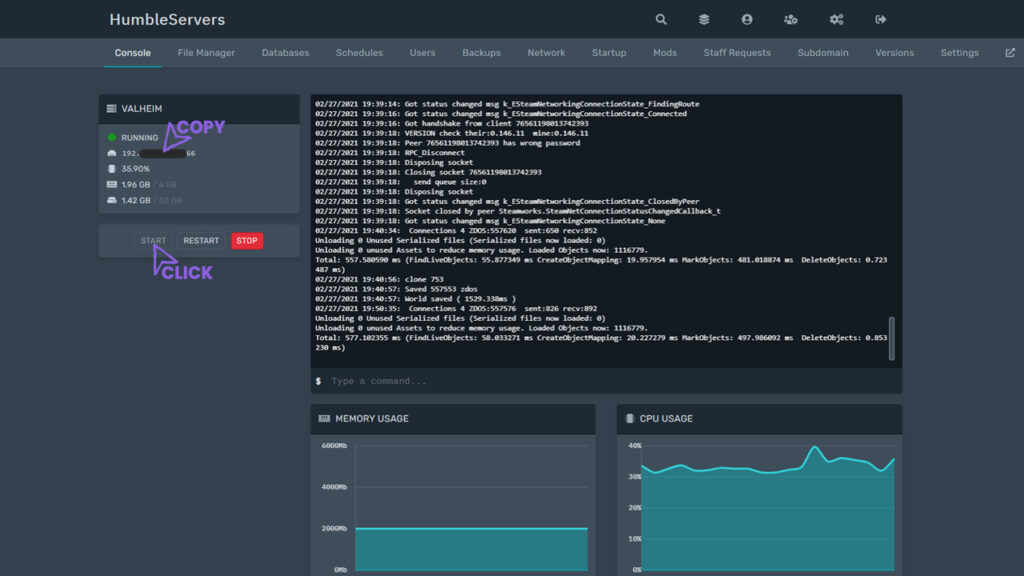Click the dollar prompt symbol
The image size is (1024, 576).
pos(318,381)
